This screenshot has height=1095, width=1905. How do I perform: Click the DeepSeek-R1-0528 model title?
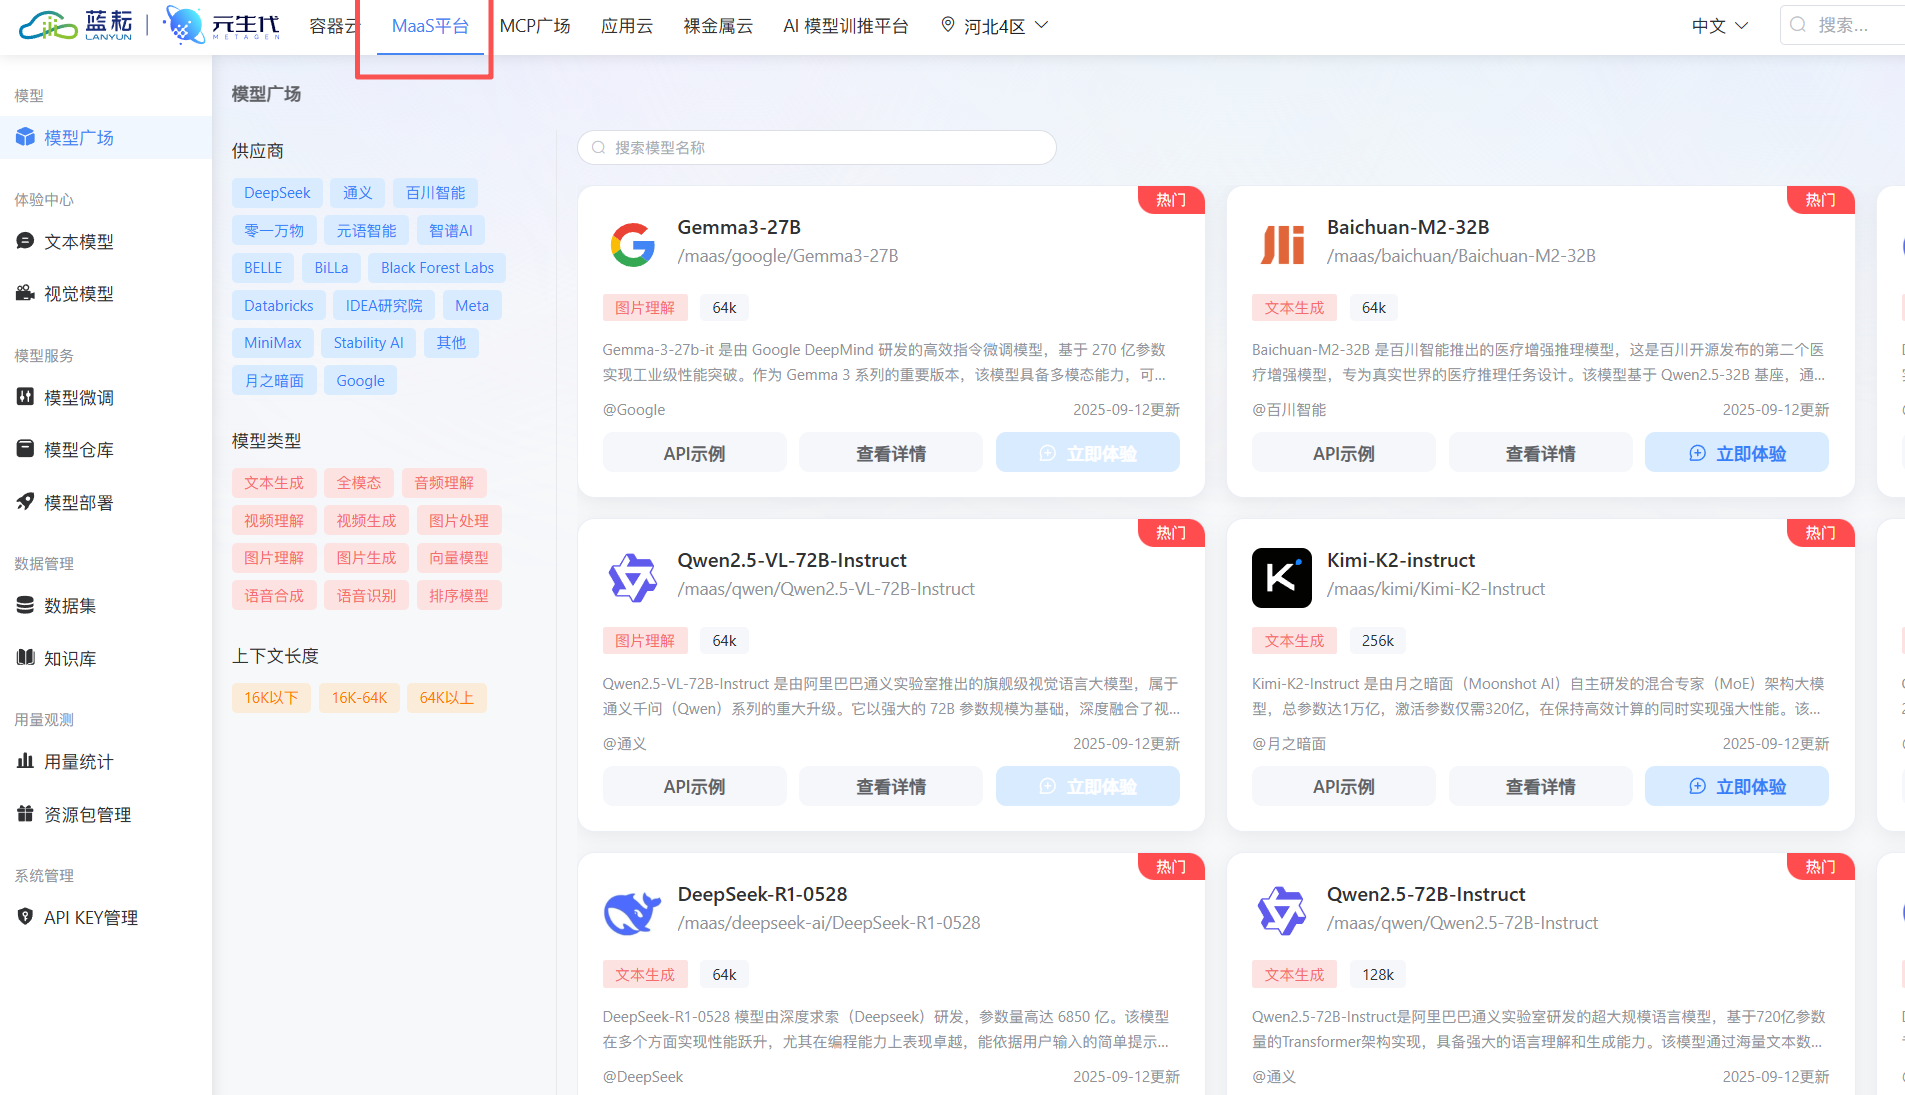click(x=762, y=894)
